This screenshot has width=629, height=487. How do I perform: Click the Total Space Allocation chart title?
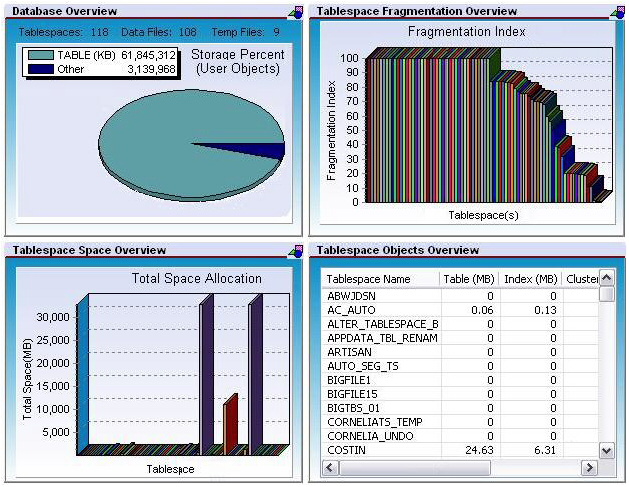197,278
